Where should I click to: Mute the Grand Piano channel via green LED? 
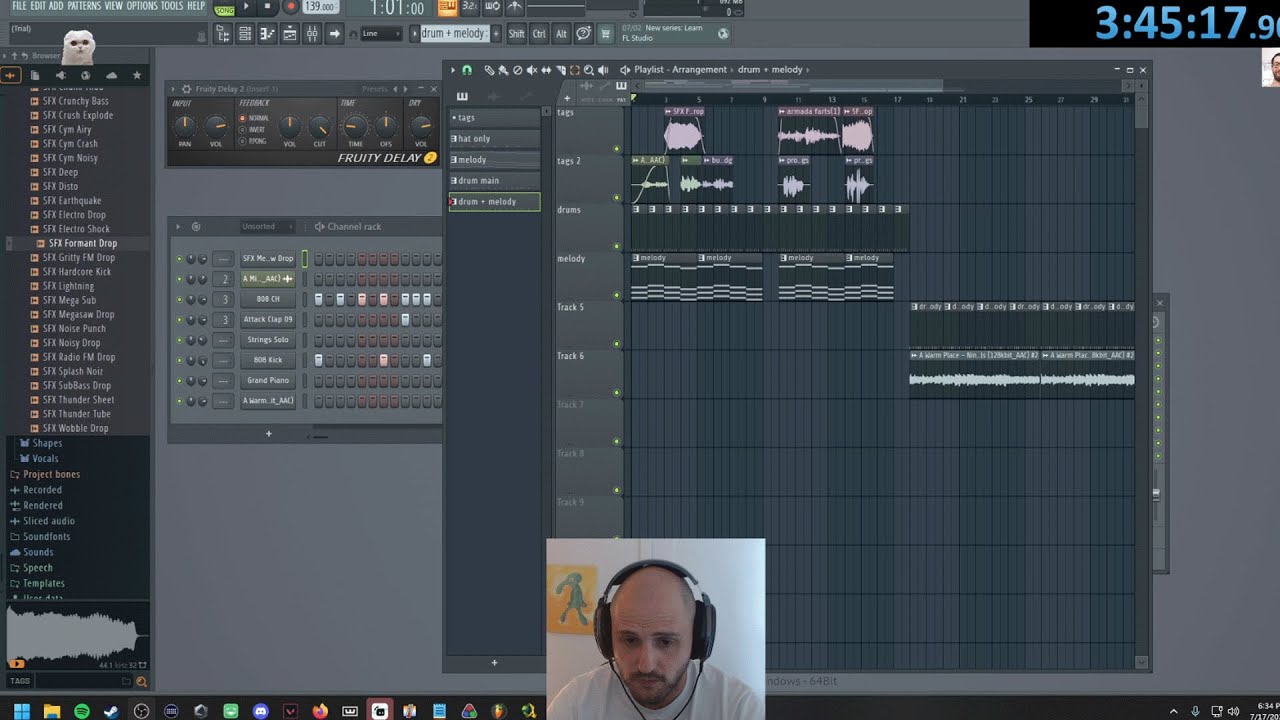[179, 381]
